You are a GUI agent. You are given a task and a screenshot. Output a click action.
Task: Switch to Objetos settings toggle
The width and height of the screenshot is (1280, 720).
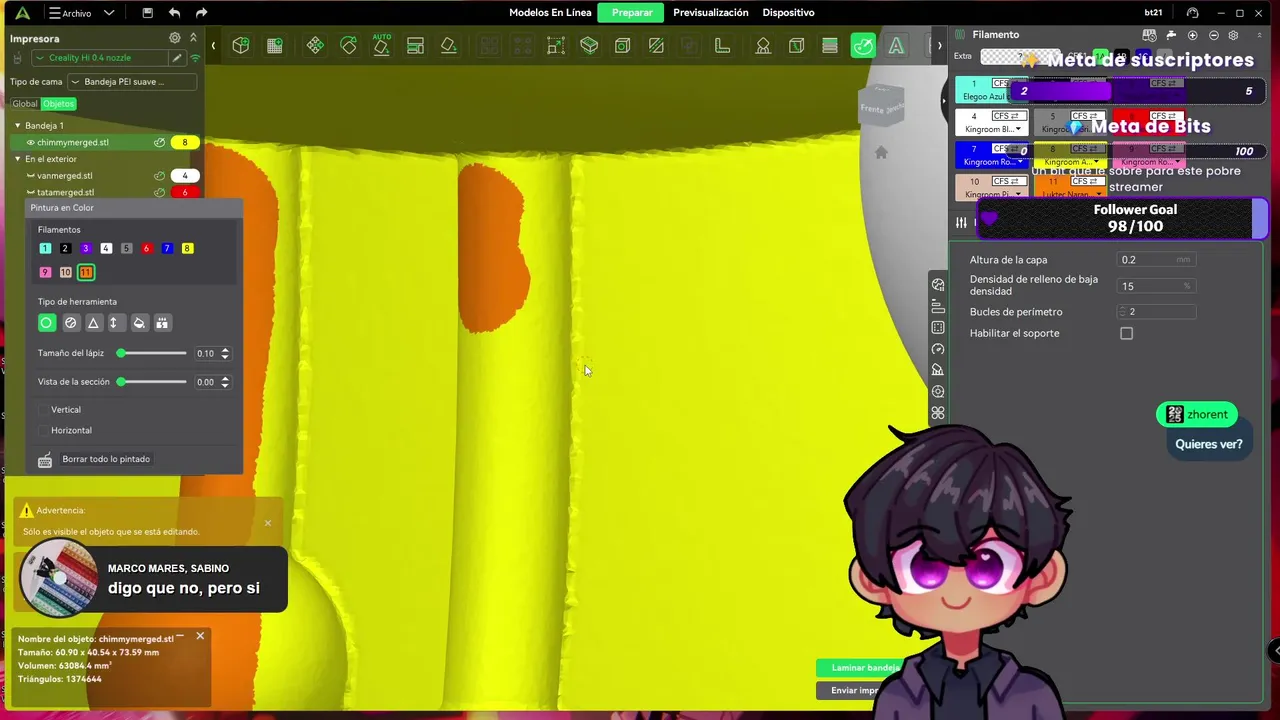[58, 104]
